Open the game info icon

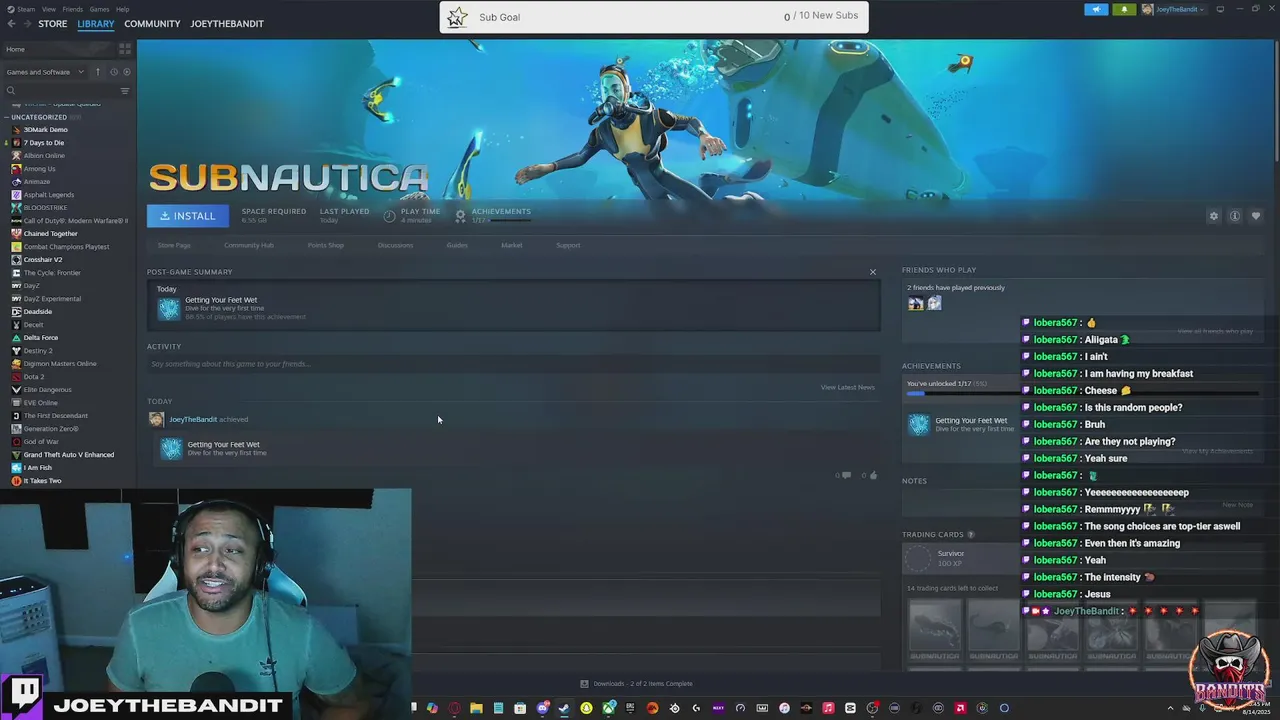coord(1235,216)
